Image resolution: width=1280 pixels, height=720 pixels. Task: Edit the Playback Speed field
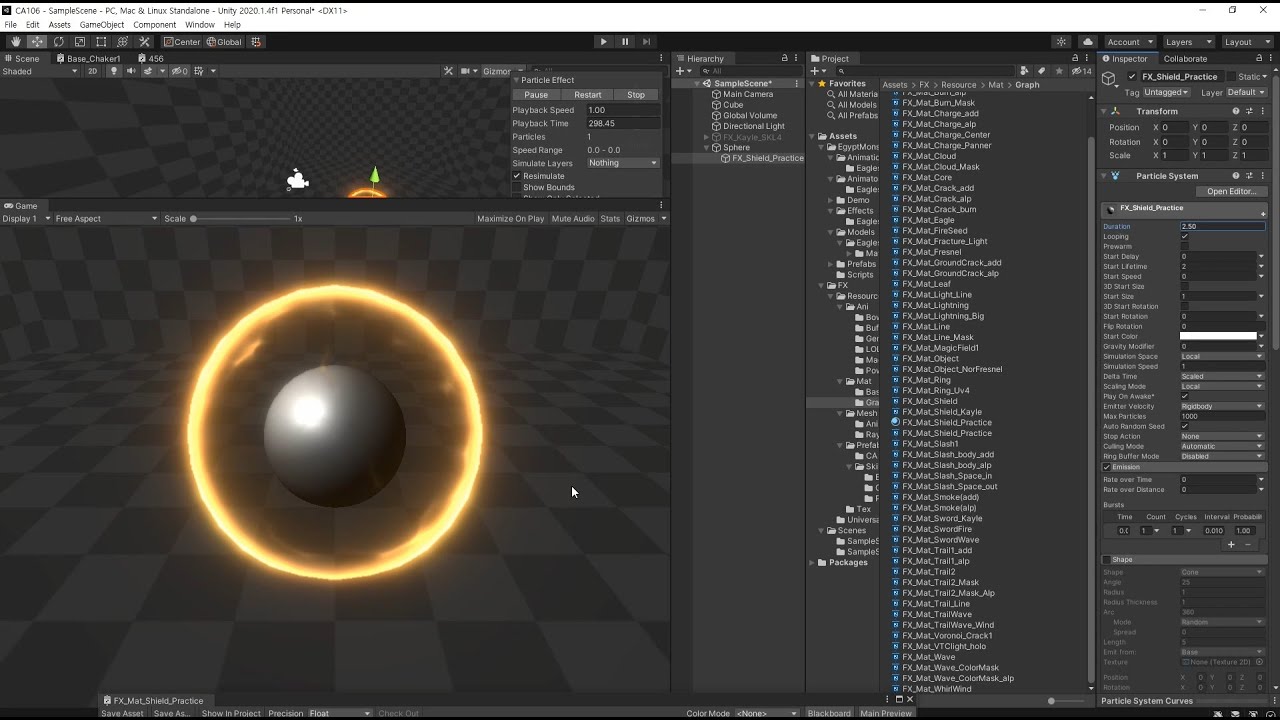pos(623,110)
